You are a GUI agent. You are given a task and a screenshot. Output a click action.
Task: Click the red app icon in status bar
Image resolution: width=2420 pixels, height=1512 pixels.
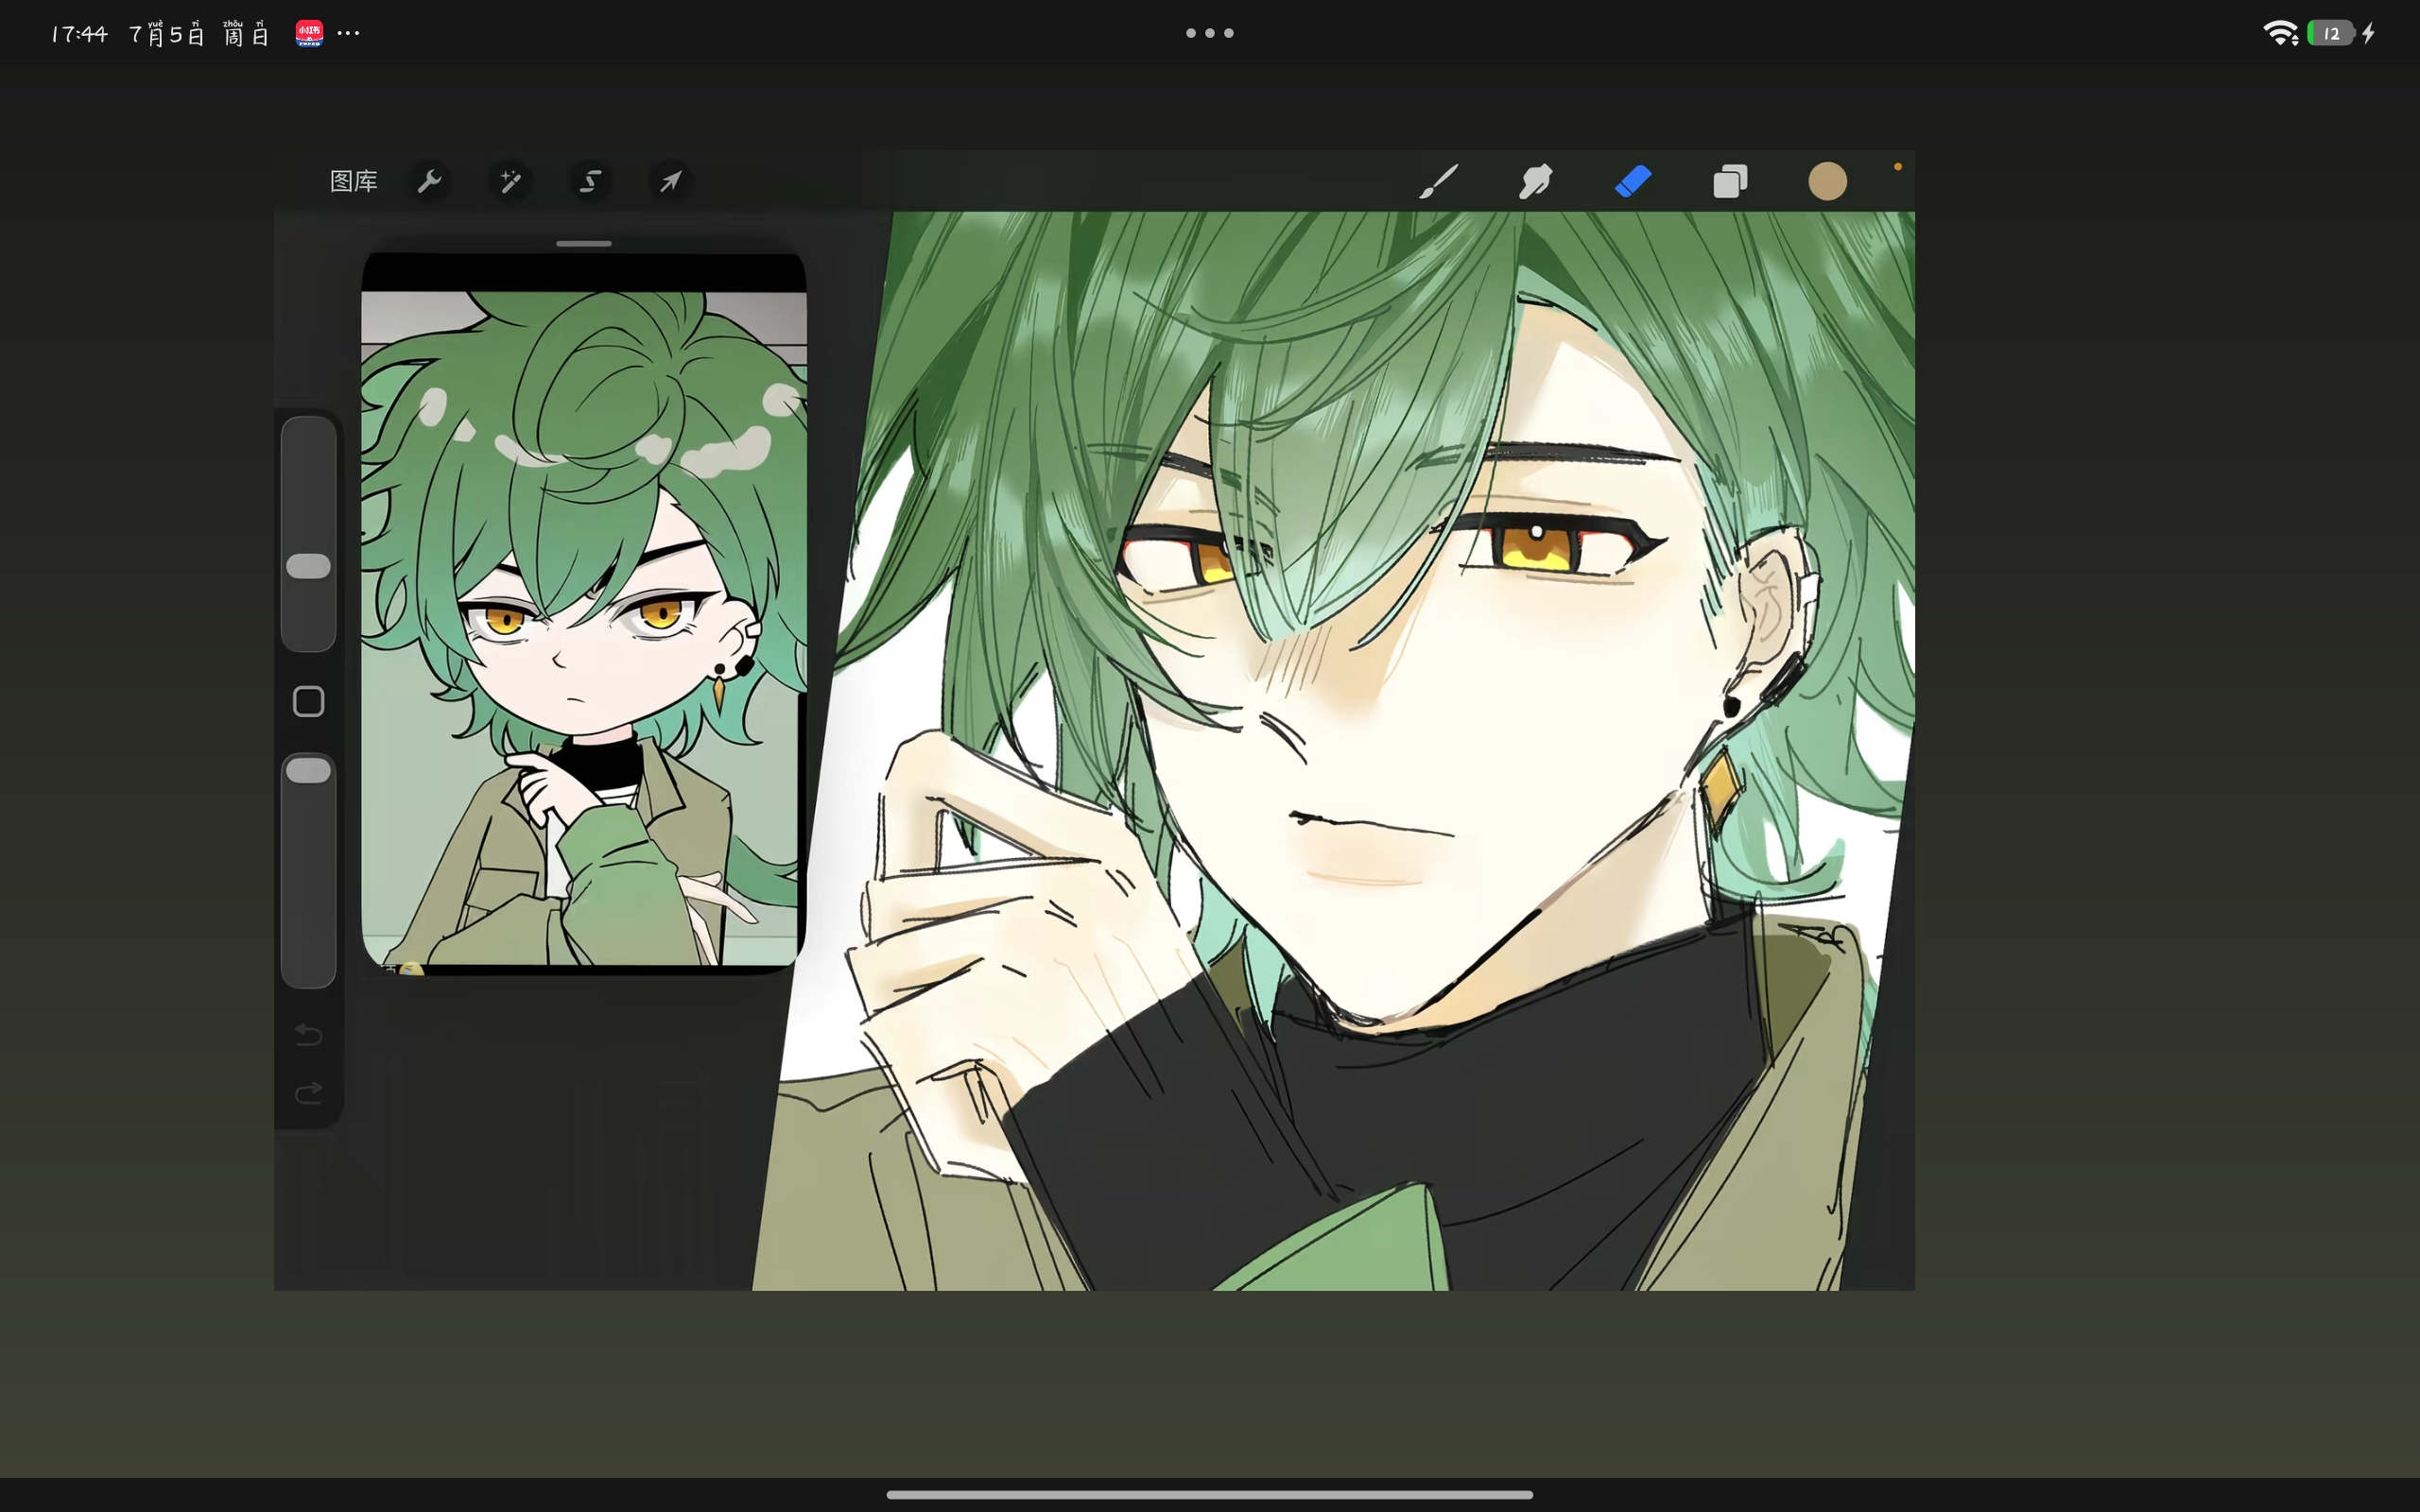click(x=309, y=33)
